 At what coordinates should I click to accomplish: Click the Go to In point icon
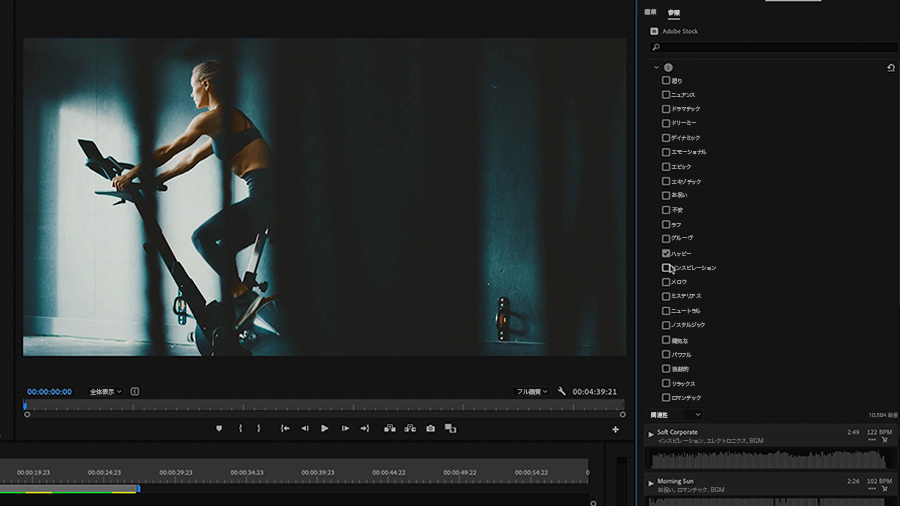pos(285,429)
